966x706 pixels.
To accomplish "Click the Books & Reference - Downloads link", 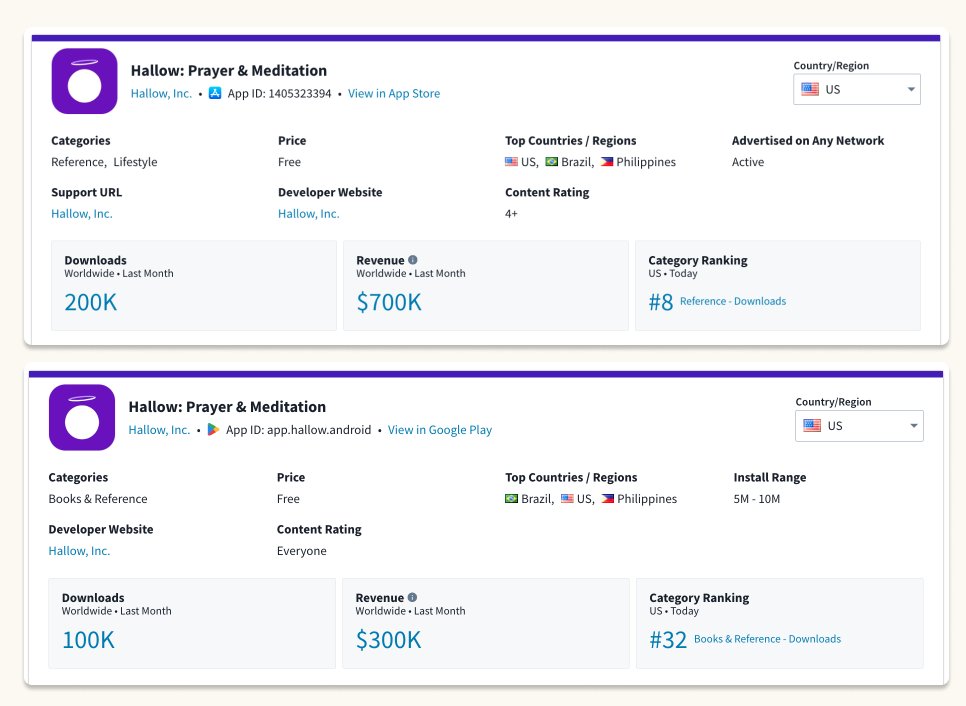I will (767, 639).
